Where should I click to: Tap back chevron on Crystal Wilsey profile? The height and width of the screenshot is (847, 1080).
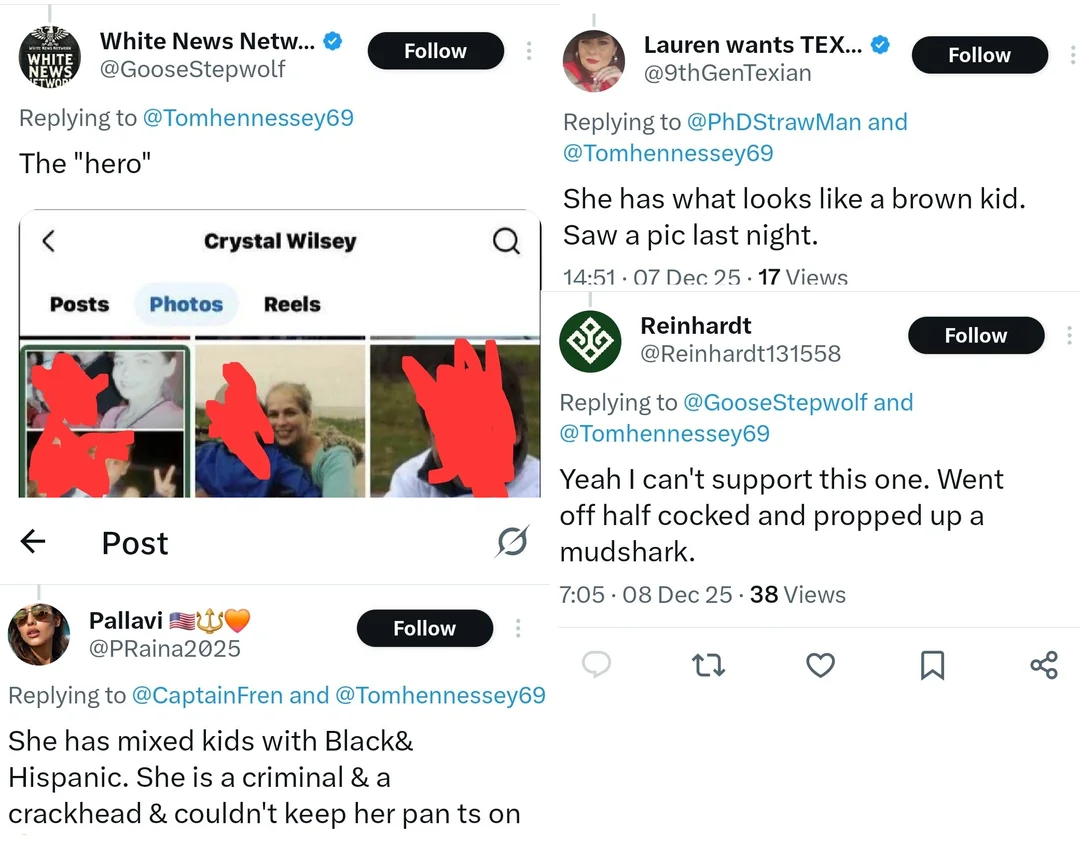click(48, 241)
